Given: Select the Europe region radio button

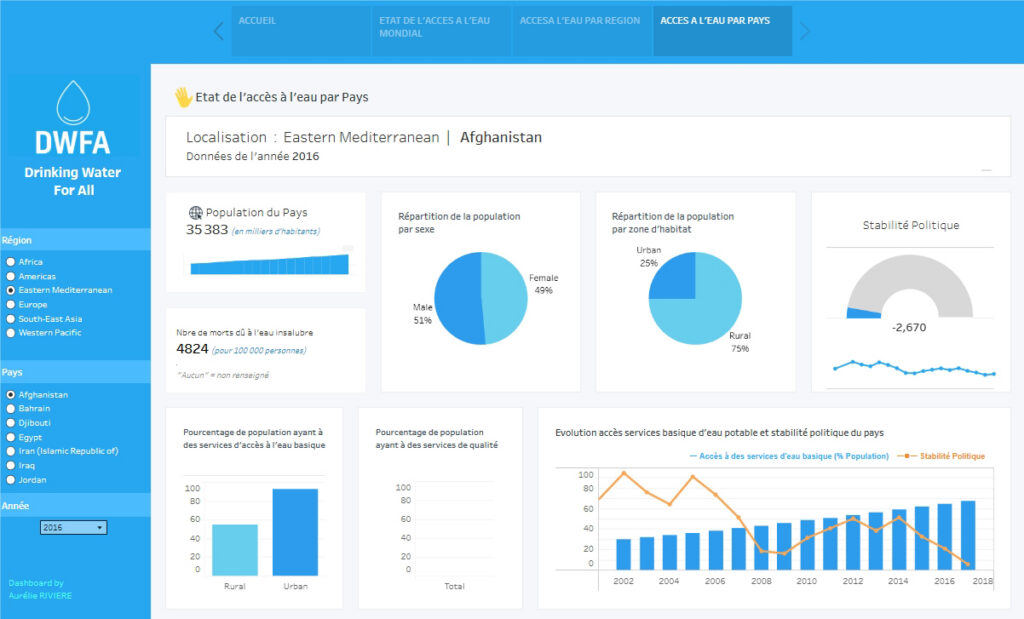Looking at the screenshot, I should pos(9,304).
